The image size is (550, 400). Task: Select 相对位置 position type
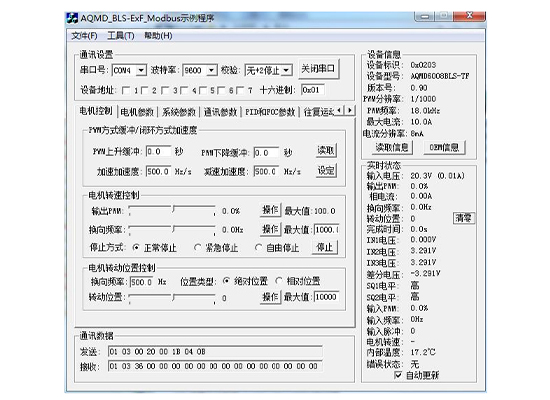click(279, 281)
